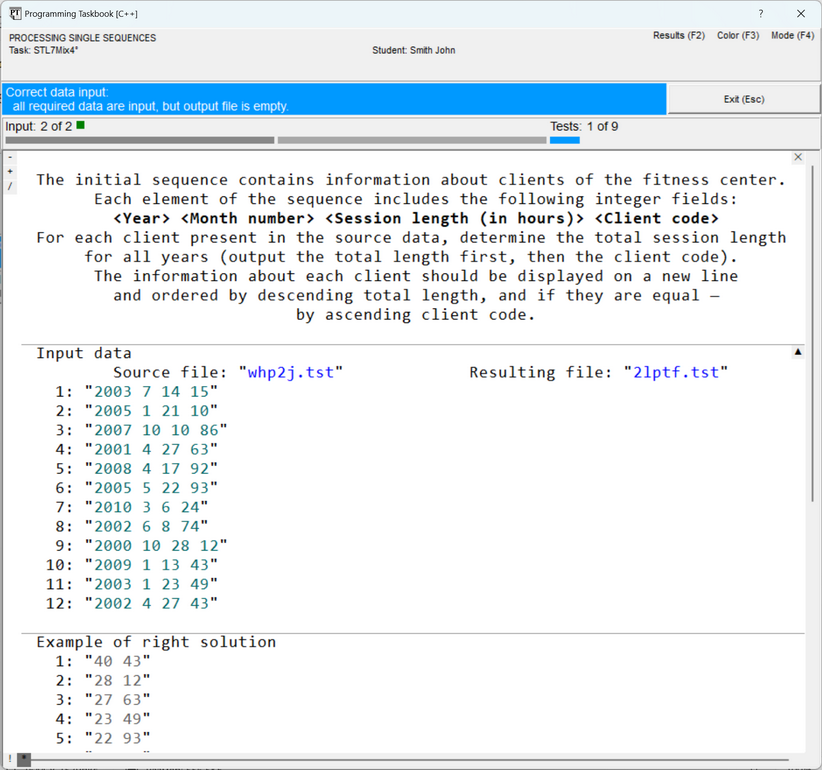Click the Programming Taskbook app icon
The height and width of the screenshot is (770, 822).
15,13
